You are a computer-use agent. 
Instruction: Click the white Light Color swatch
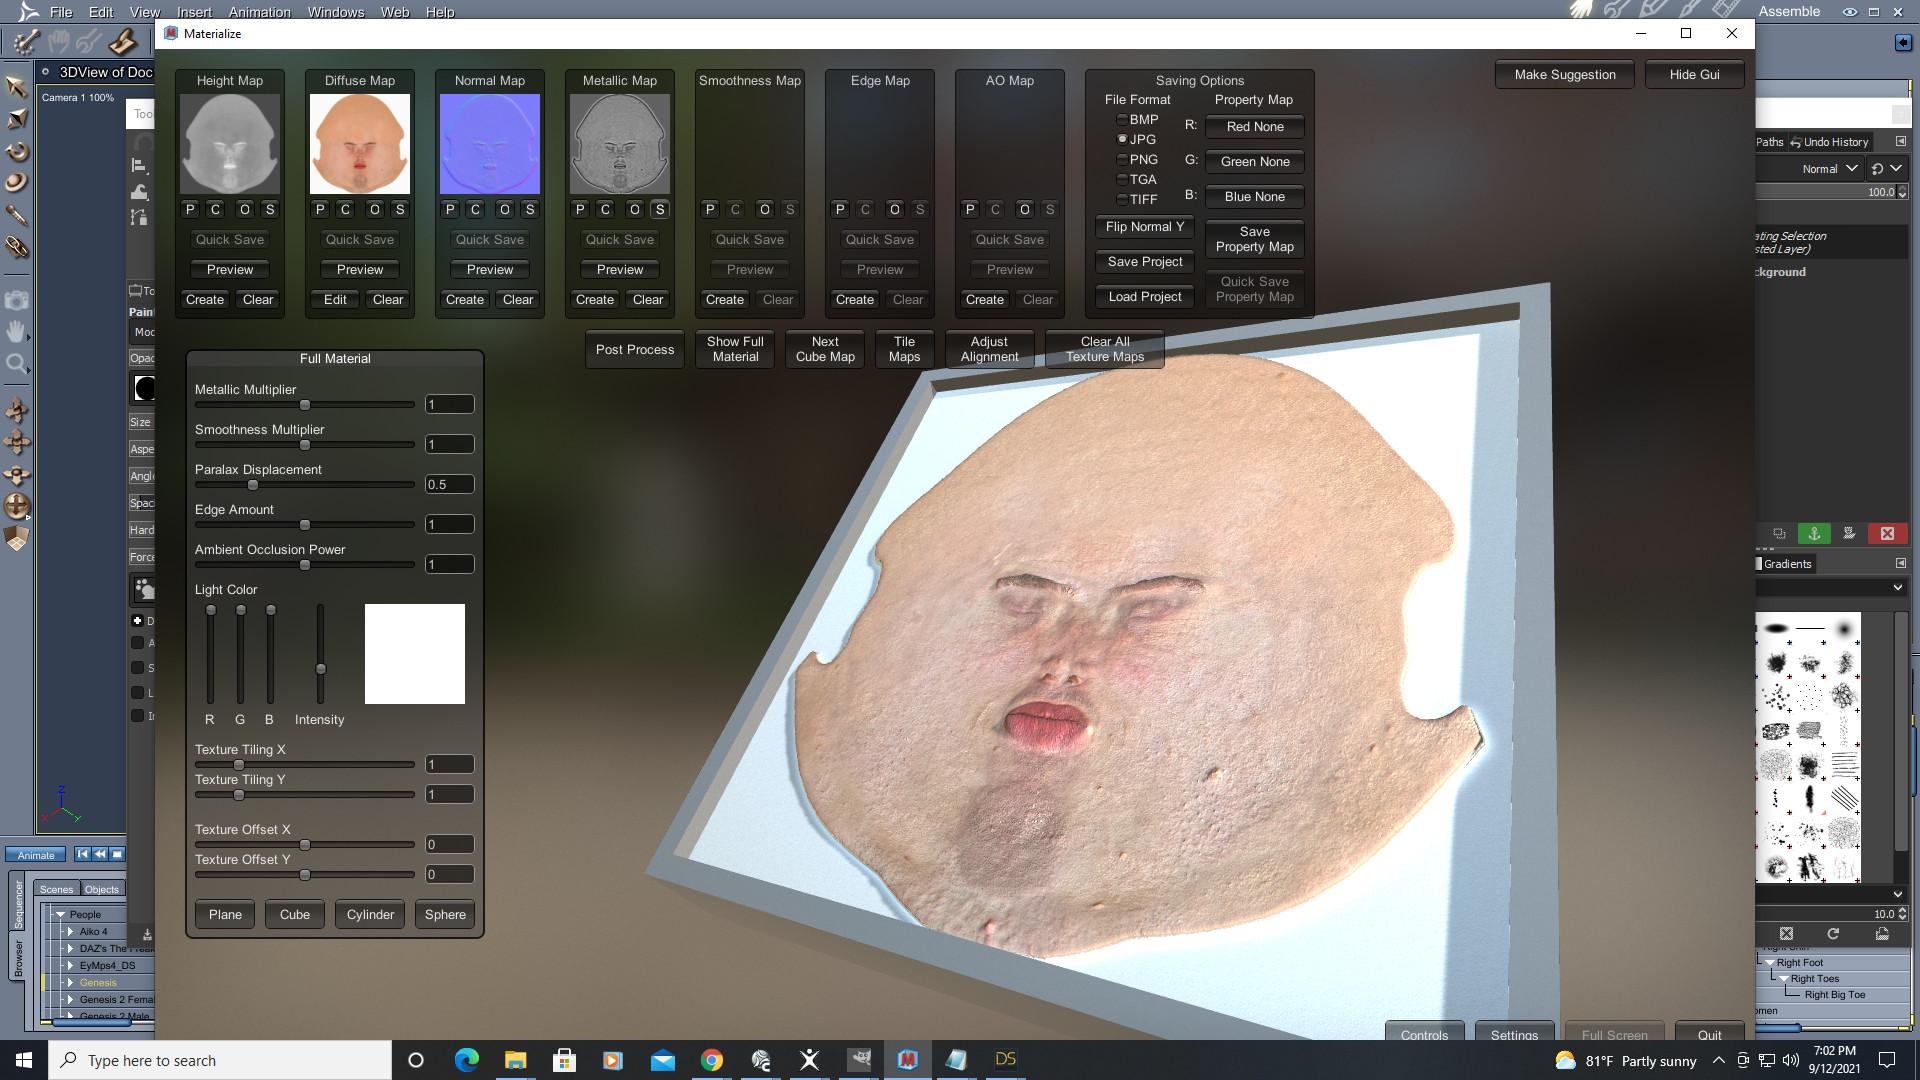coord(414,654)
